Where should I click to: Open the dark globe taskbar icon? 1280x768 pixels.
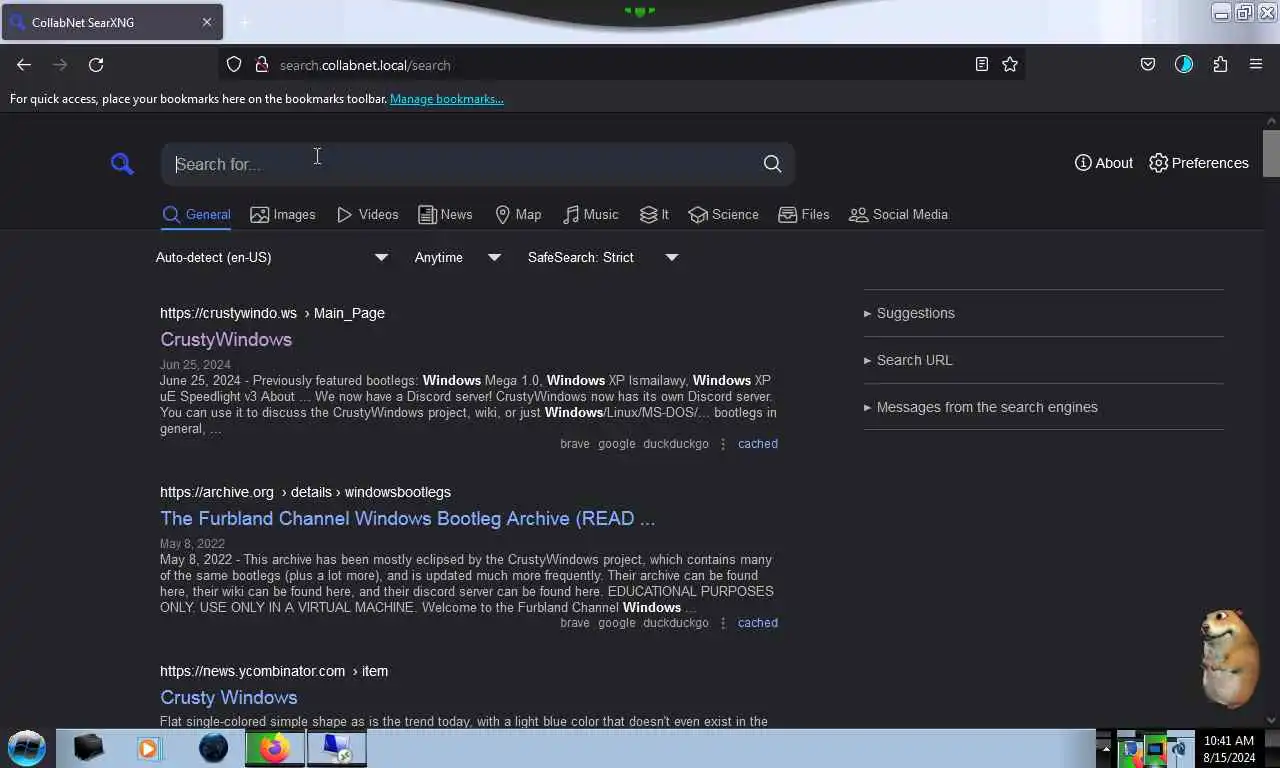pos(213,748)
